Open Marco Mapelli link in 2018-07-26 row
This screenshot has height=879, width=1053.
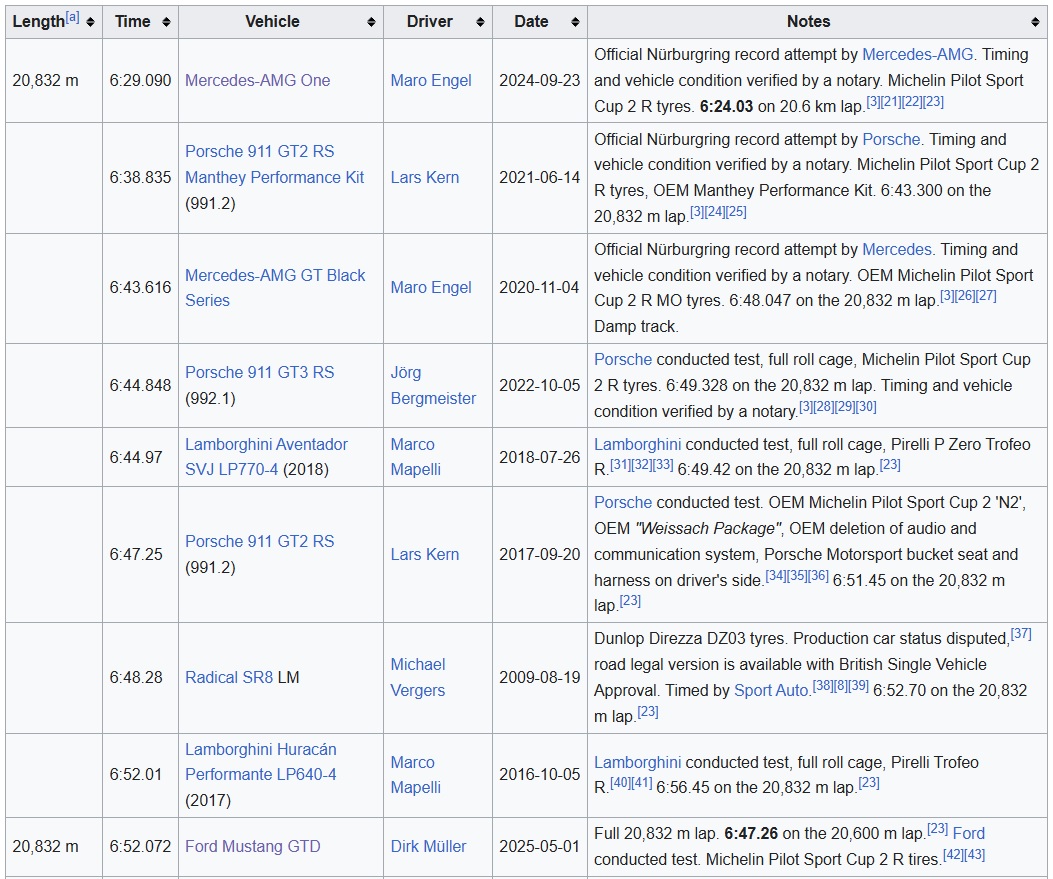point(415,457)
